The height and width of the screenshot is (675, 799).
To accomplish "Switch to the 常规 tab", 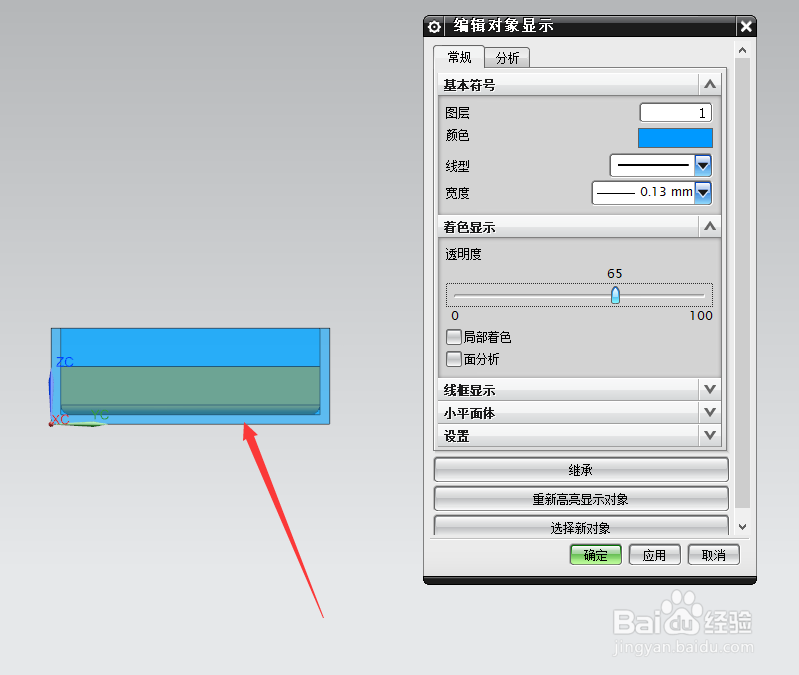I will [459, 57].
